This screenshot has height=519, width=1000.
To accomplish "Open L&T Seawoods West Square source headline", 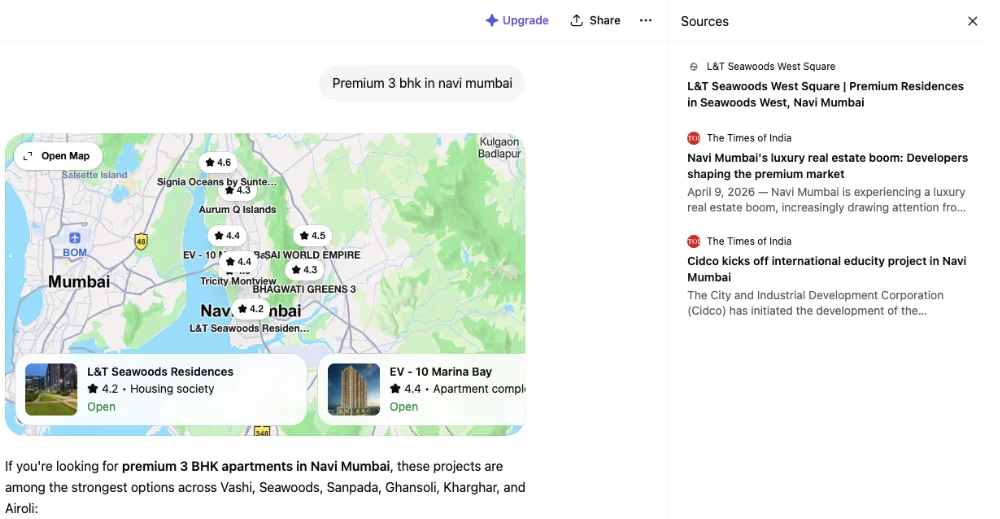I will pyautogui.click(x=825, y=94).
